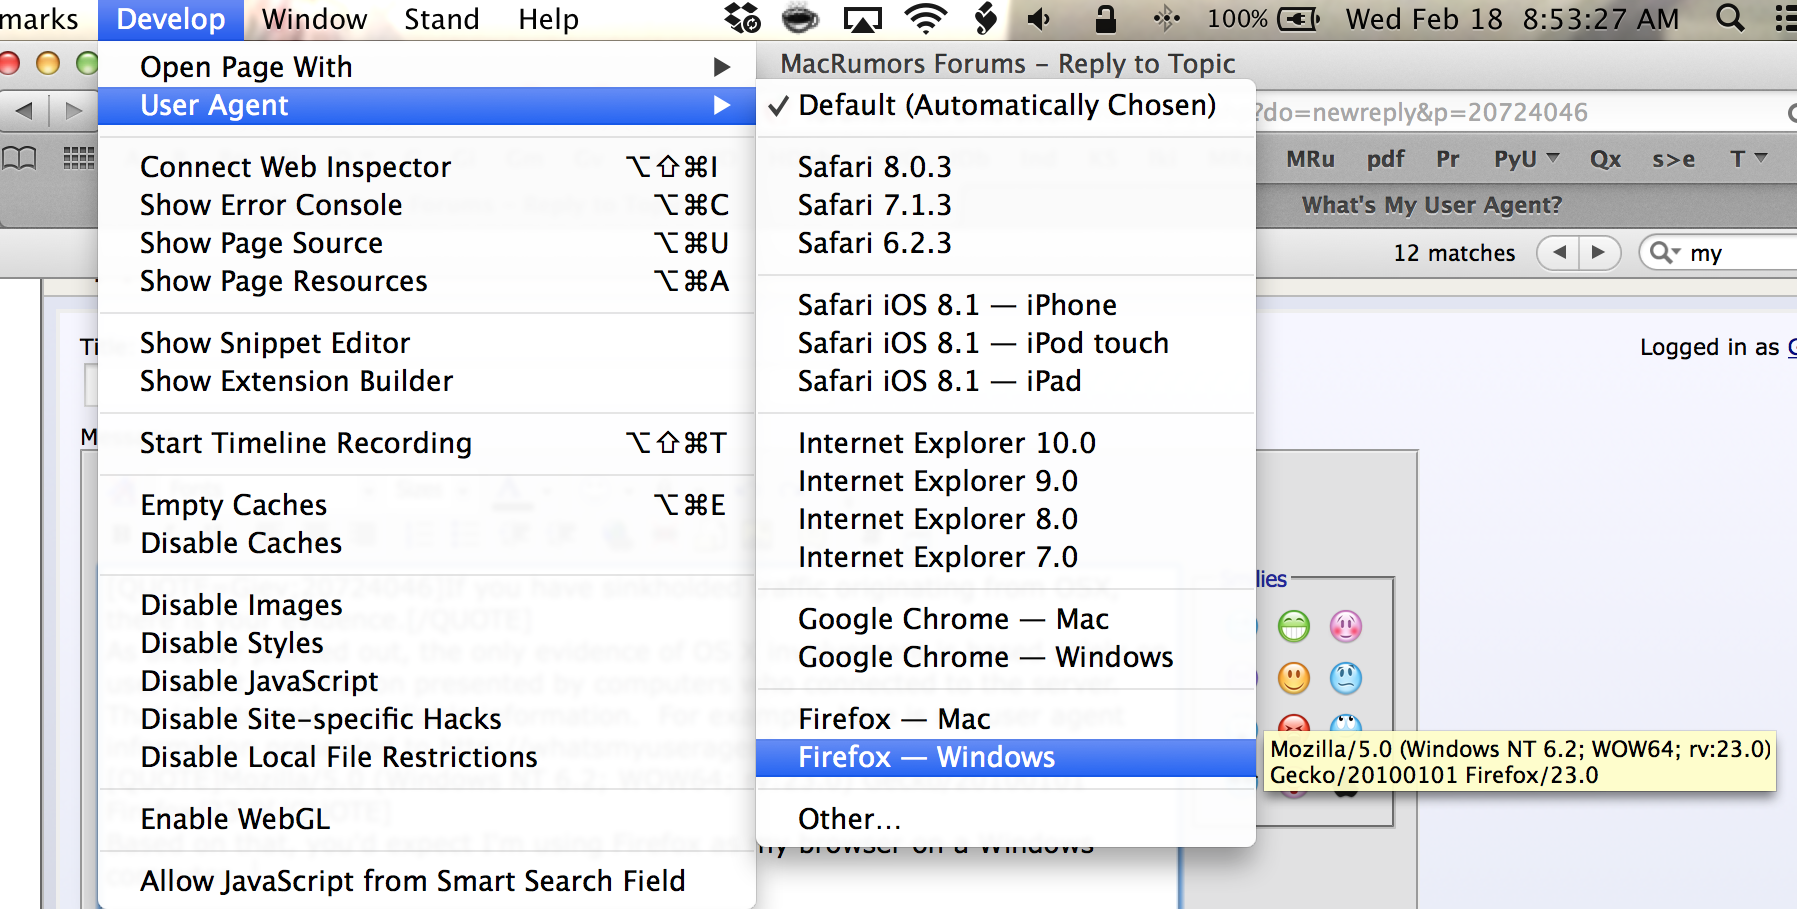Expand Open Page With submenu
The image size is (1797, 909).
pos(427,67)
